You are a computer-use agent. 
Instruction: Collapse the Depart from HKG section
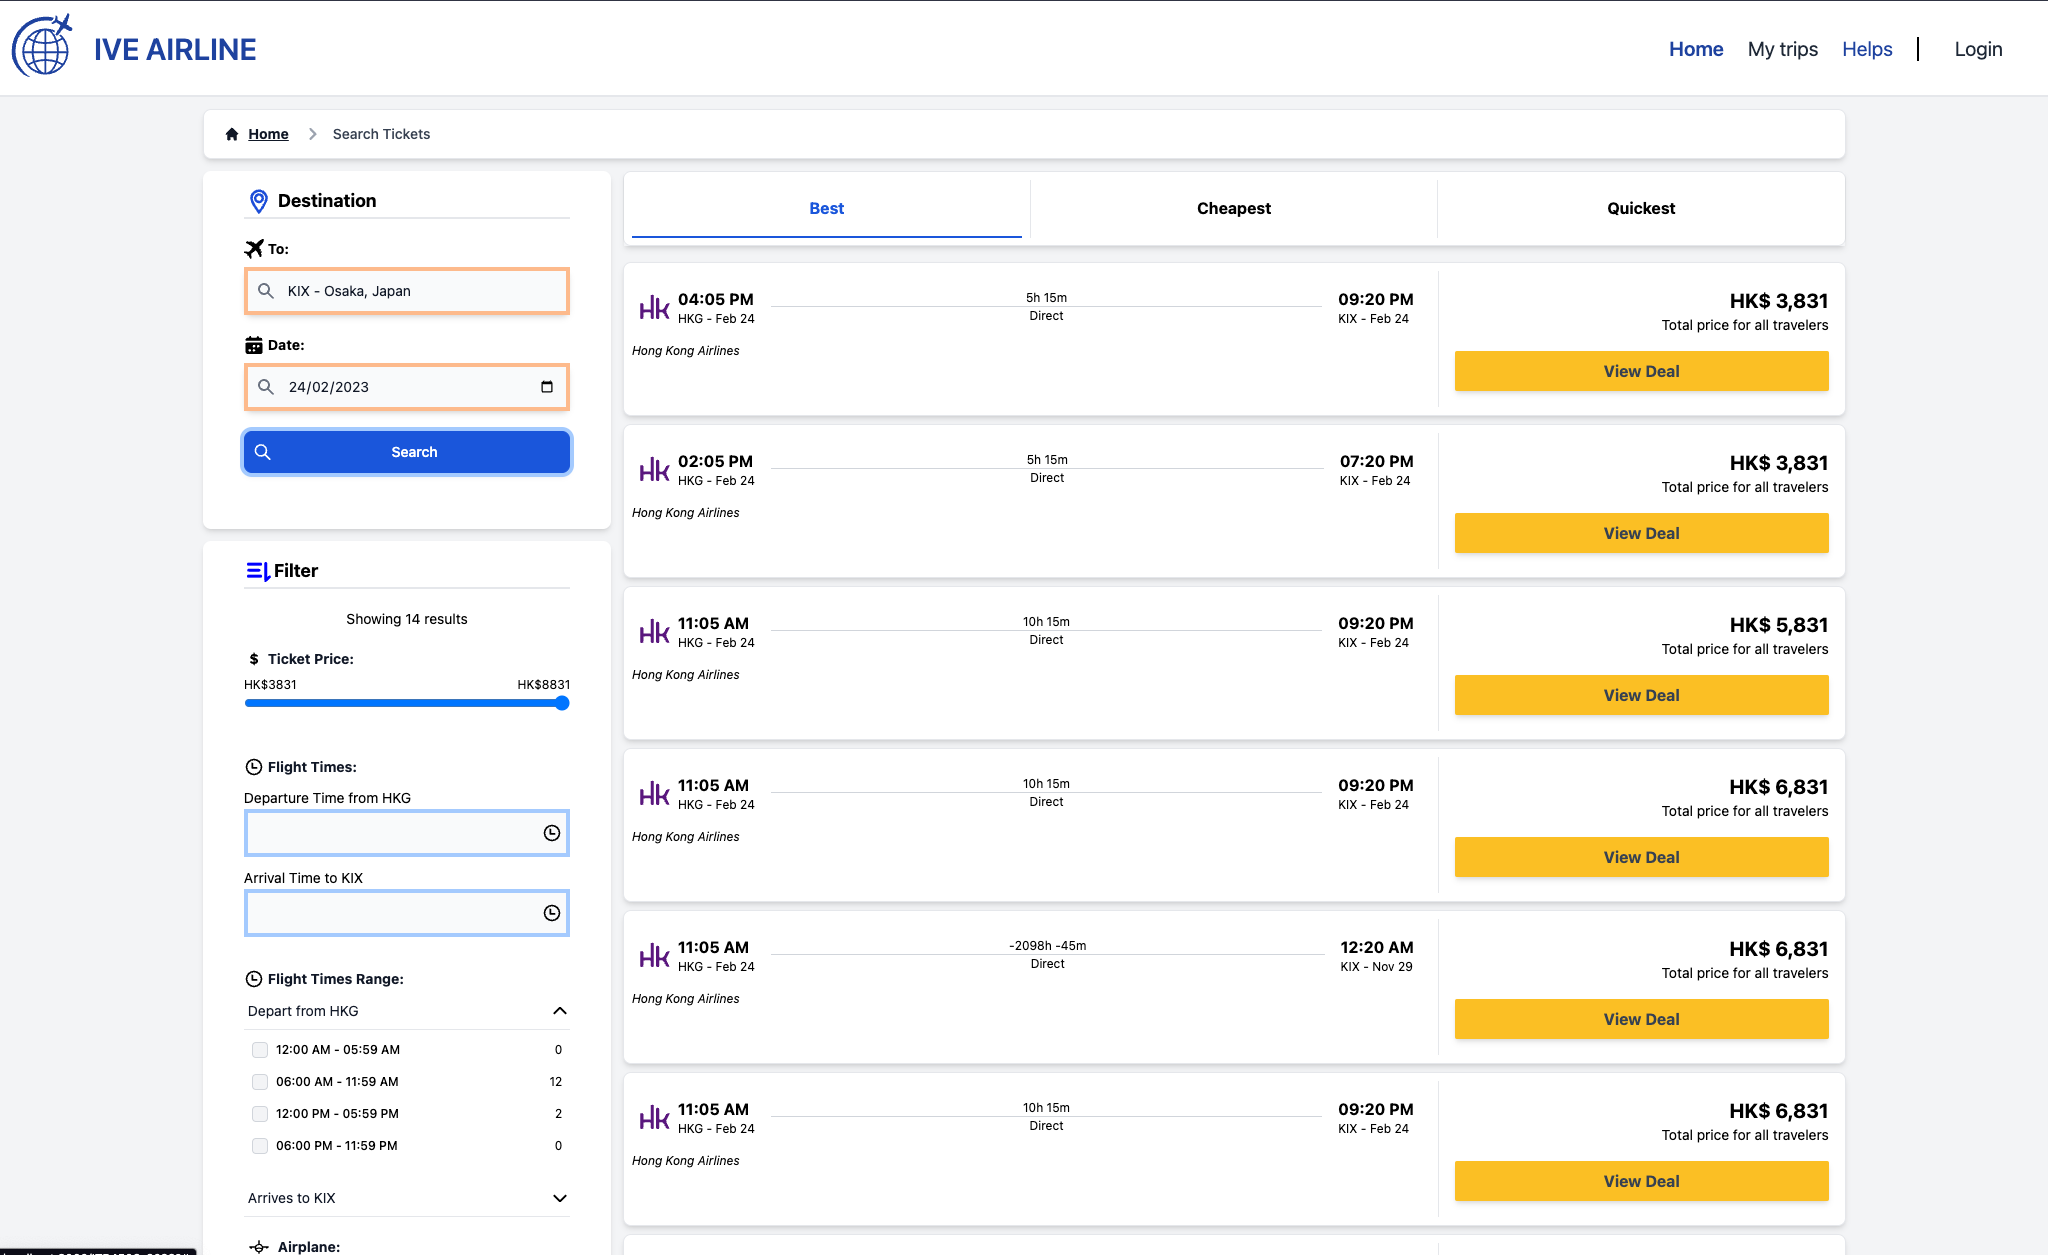(560, 1011)
